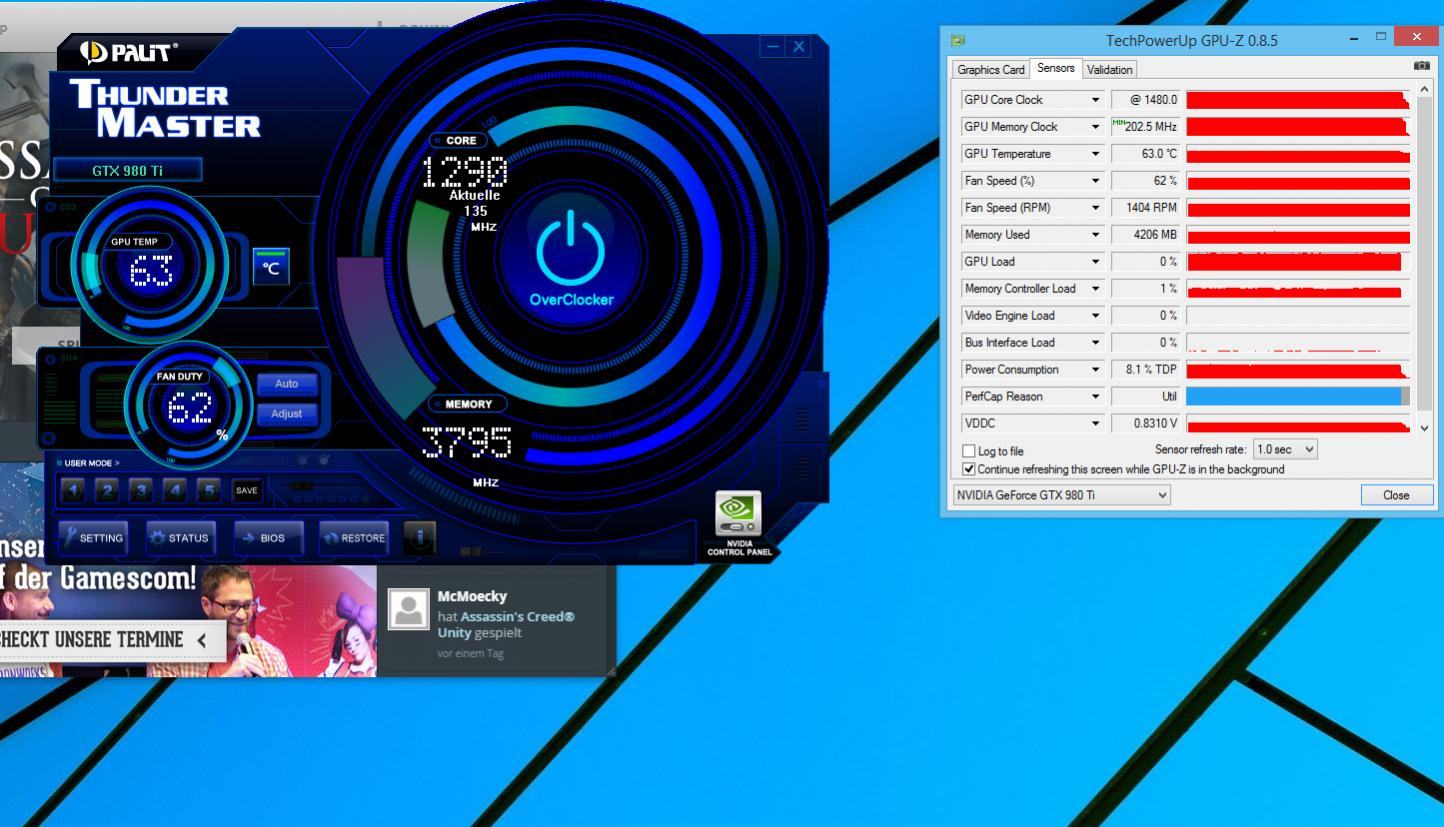The height and width of the screenshot is (827, 1444).
Task: Minimize the ThunderMaster window
Action: click(773, 47)
